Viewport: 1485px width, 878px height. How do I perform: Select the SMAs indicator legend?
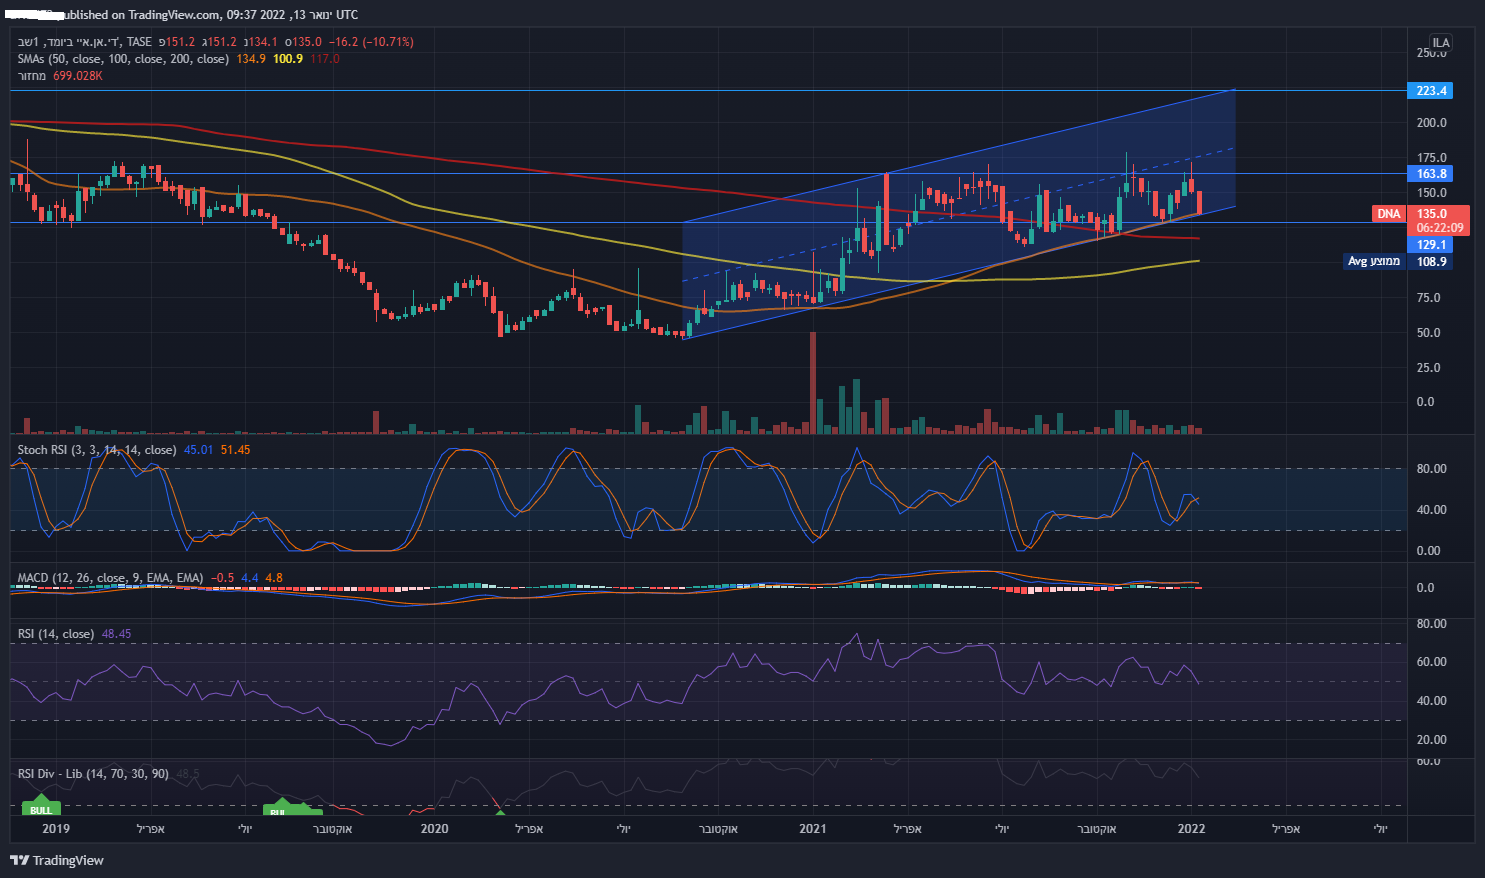click(123, 59)
